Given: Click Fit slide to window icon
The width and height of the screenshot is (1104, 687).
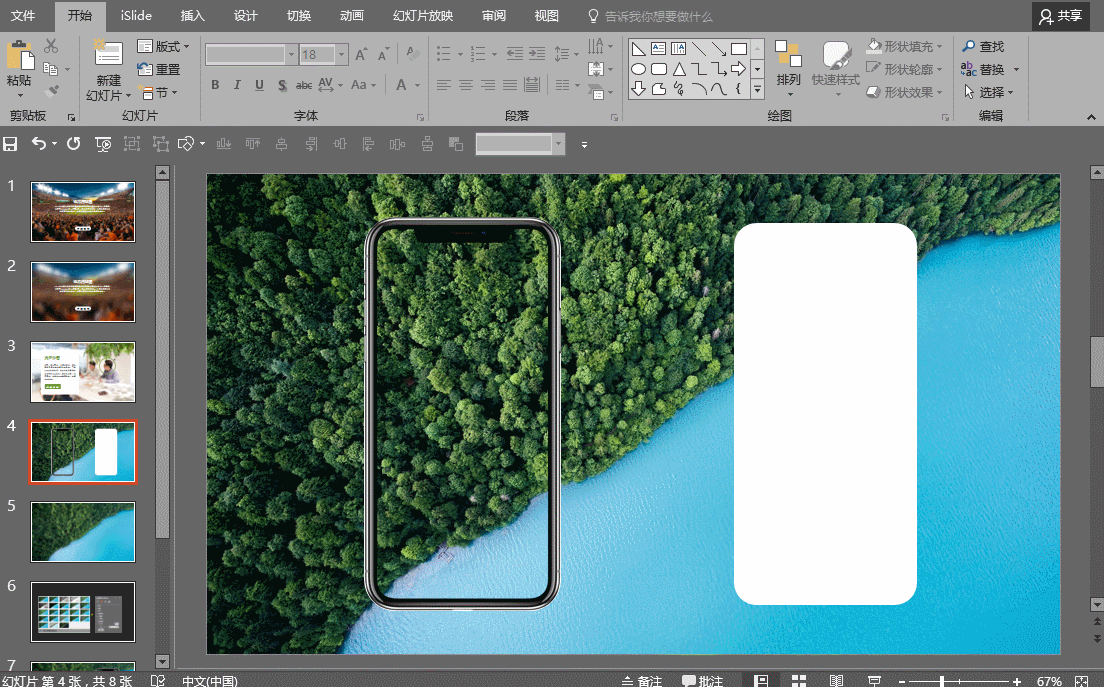Looking at the screenshot, I should pos(1082,681).
